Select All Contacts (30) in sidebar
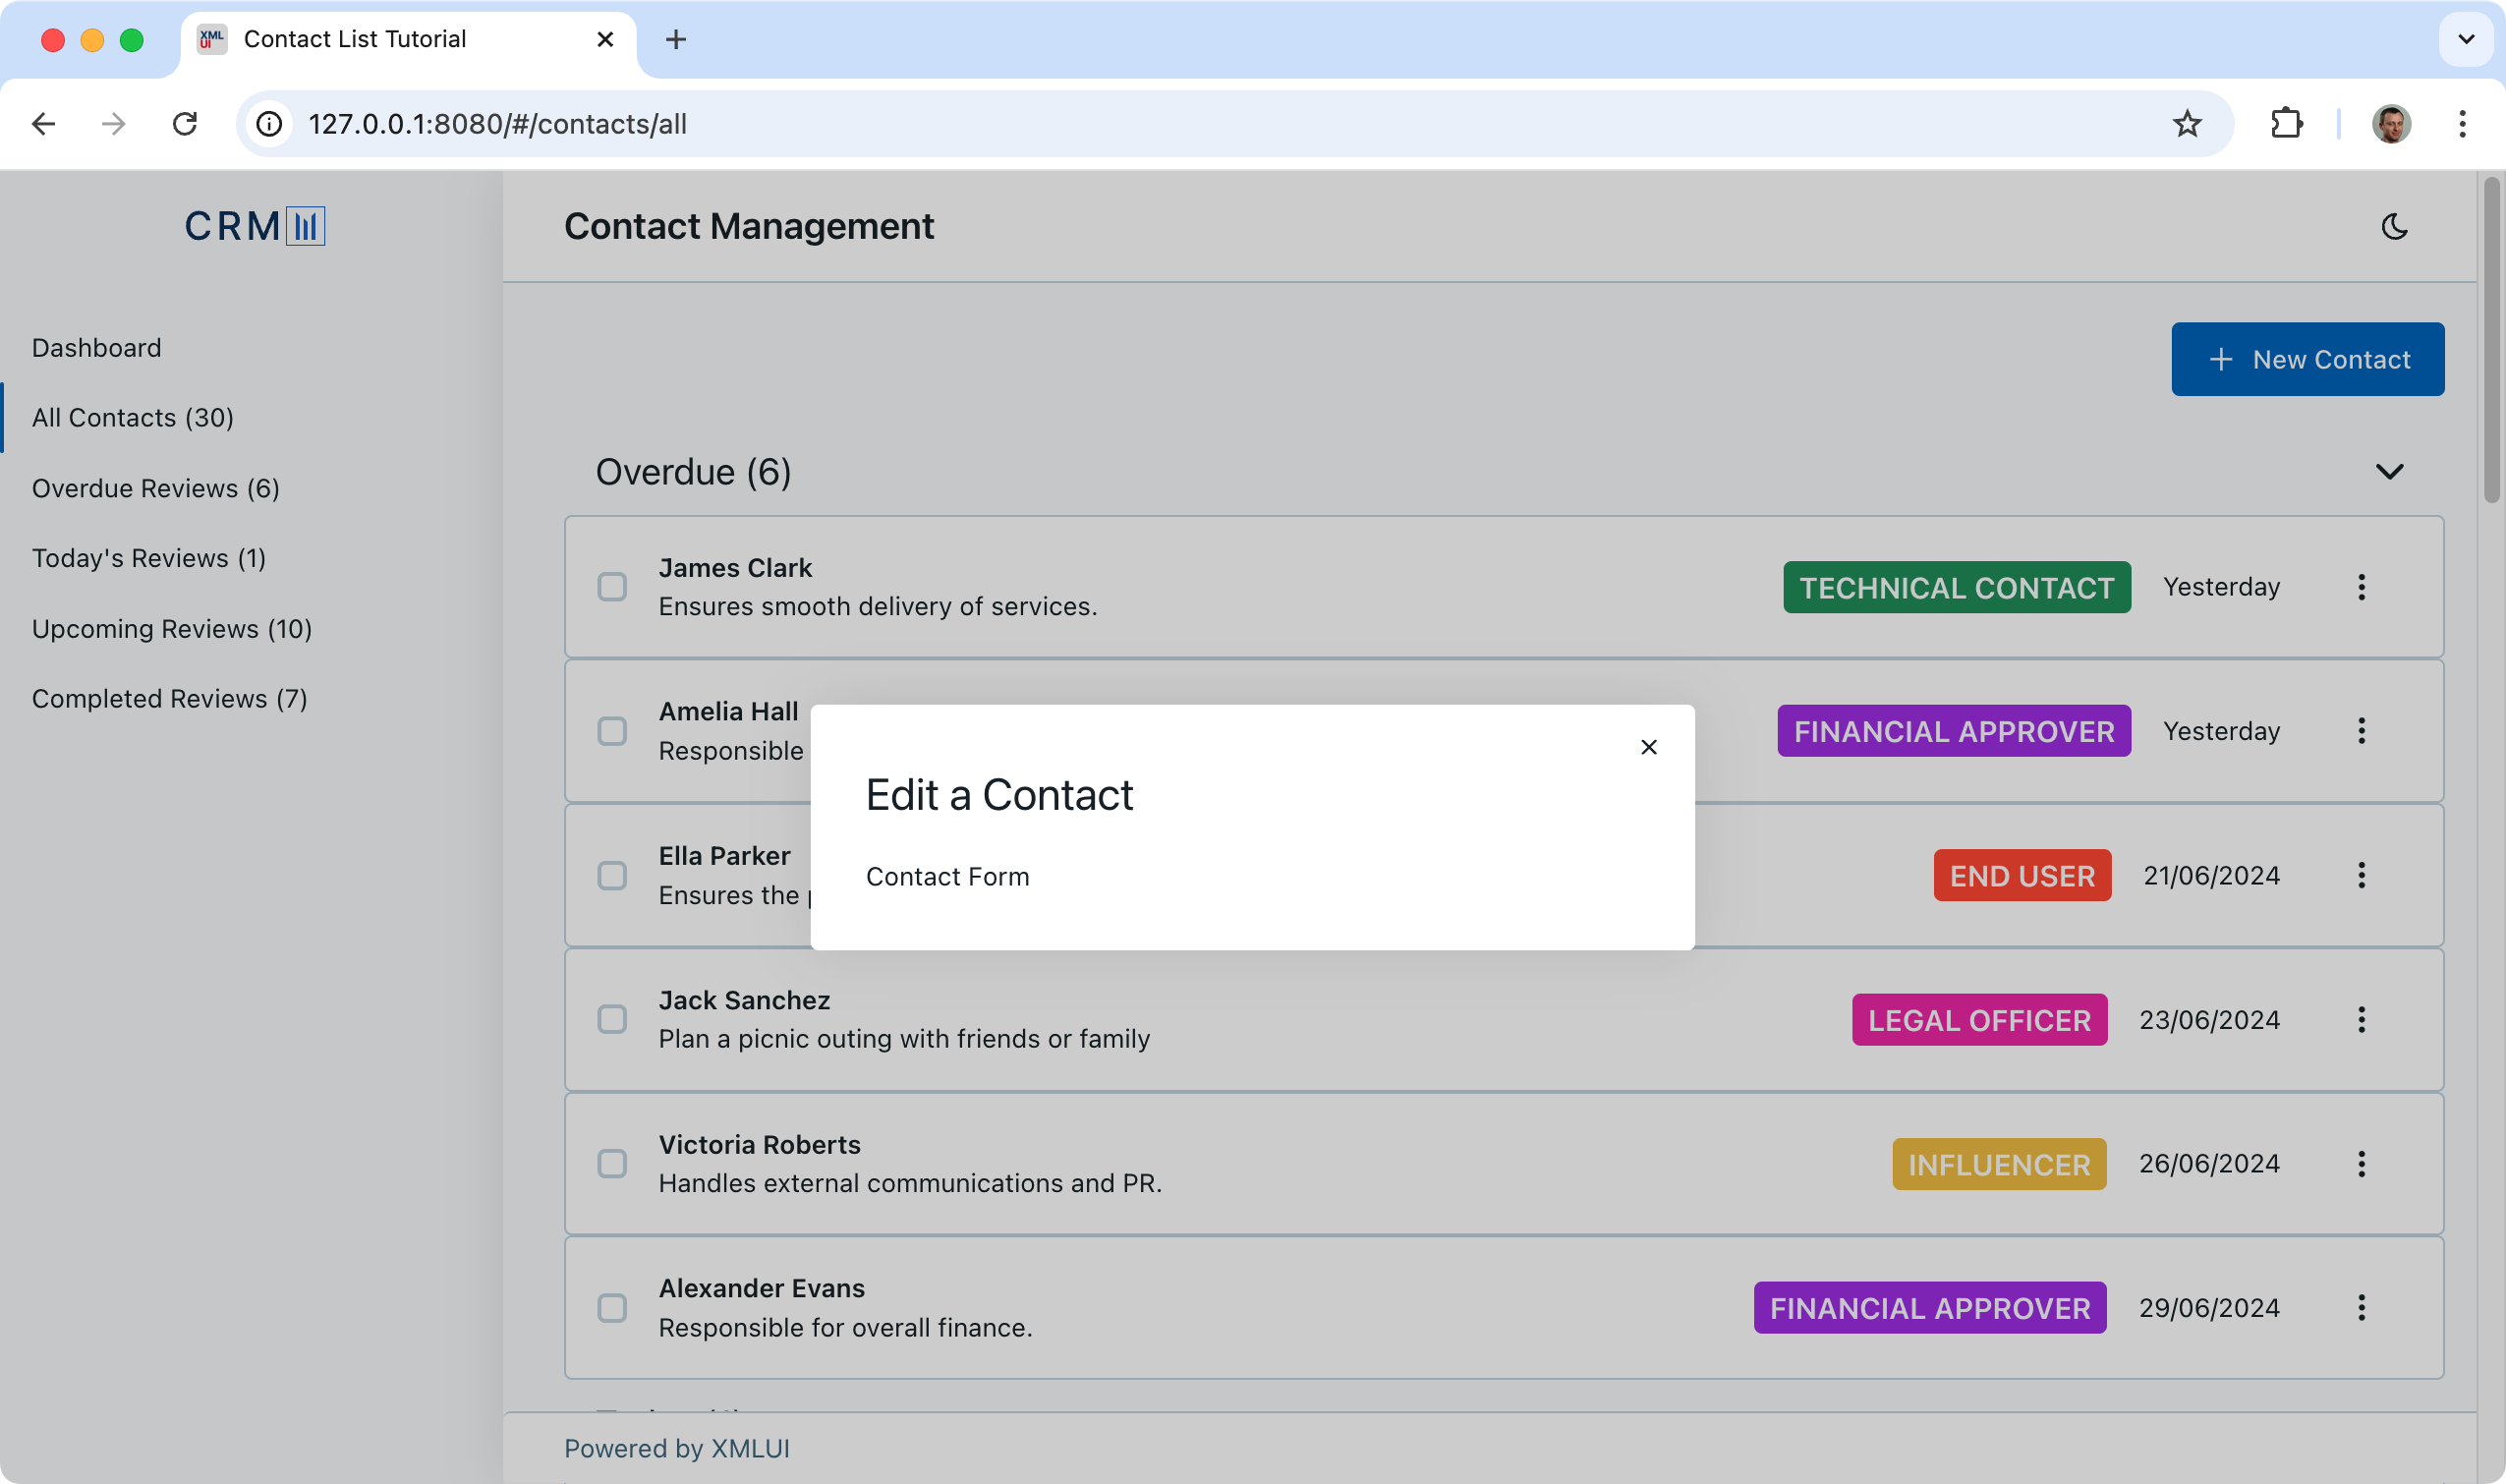 [133, 418]
